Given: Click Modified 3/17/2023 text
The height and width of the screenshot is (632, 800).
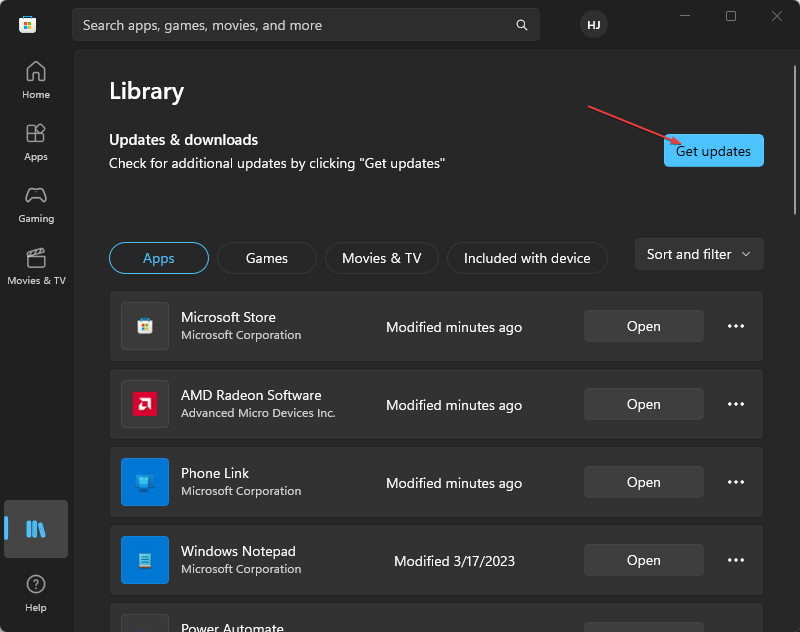Looking at the screenshot, I should click(x=454, y=561).
